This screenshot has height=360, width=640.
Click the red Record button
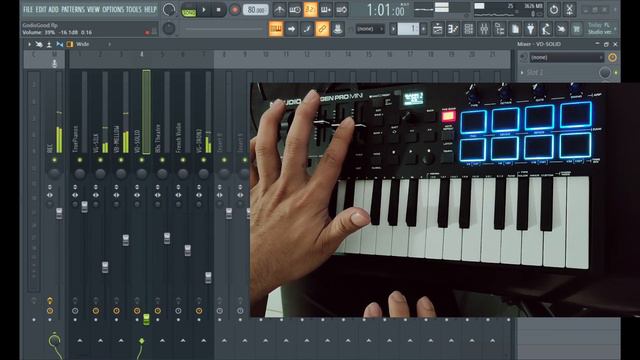[234, 10]
